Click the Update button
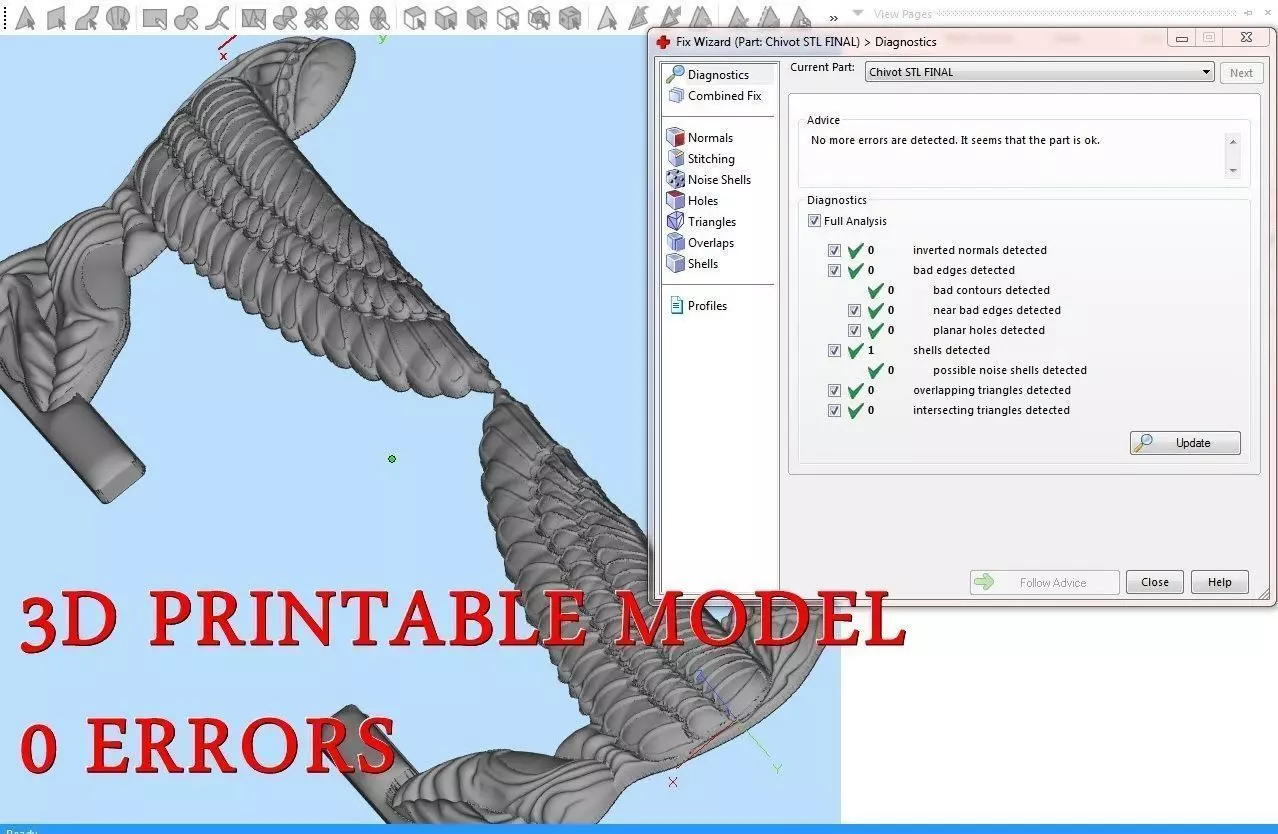Screen dimensions: 1278x834 tap(1185, 443)
